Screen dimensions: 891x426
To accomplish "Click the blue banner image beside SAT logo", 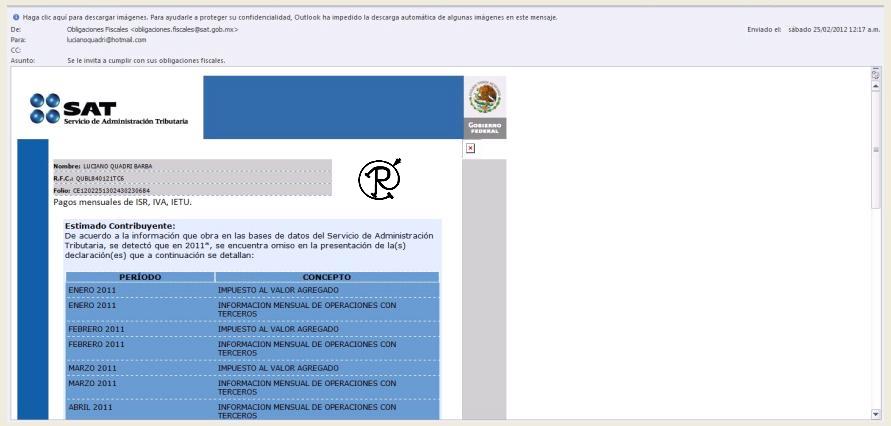I will 332,107.
